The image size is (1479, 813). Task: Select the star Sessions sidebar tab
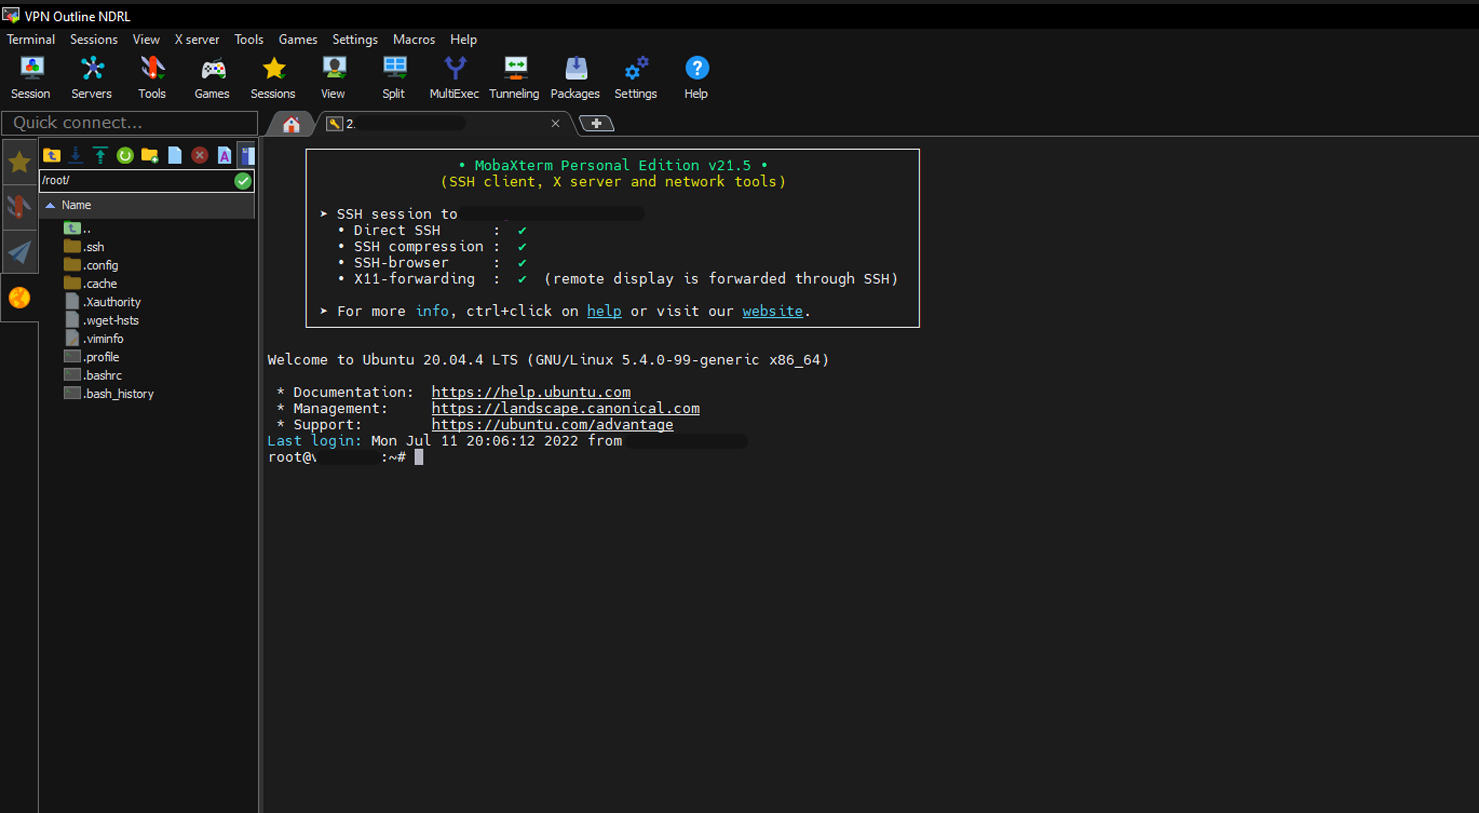[19, 162]
